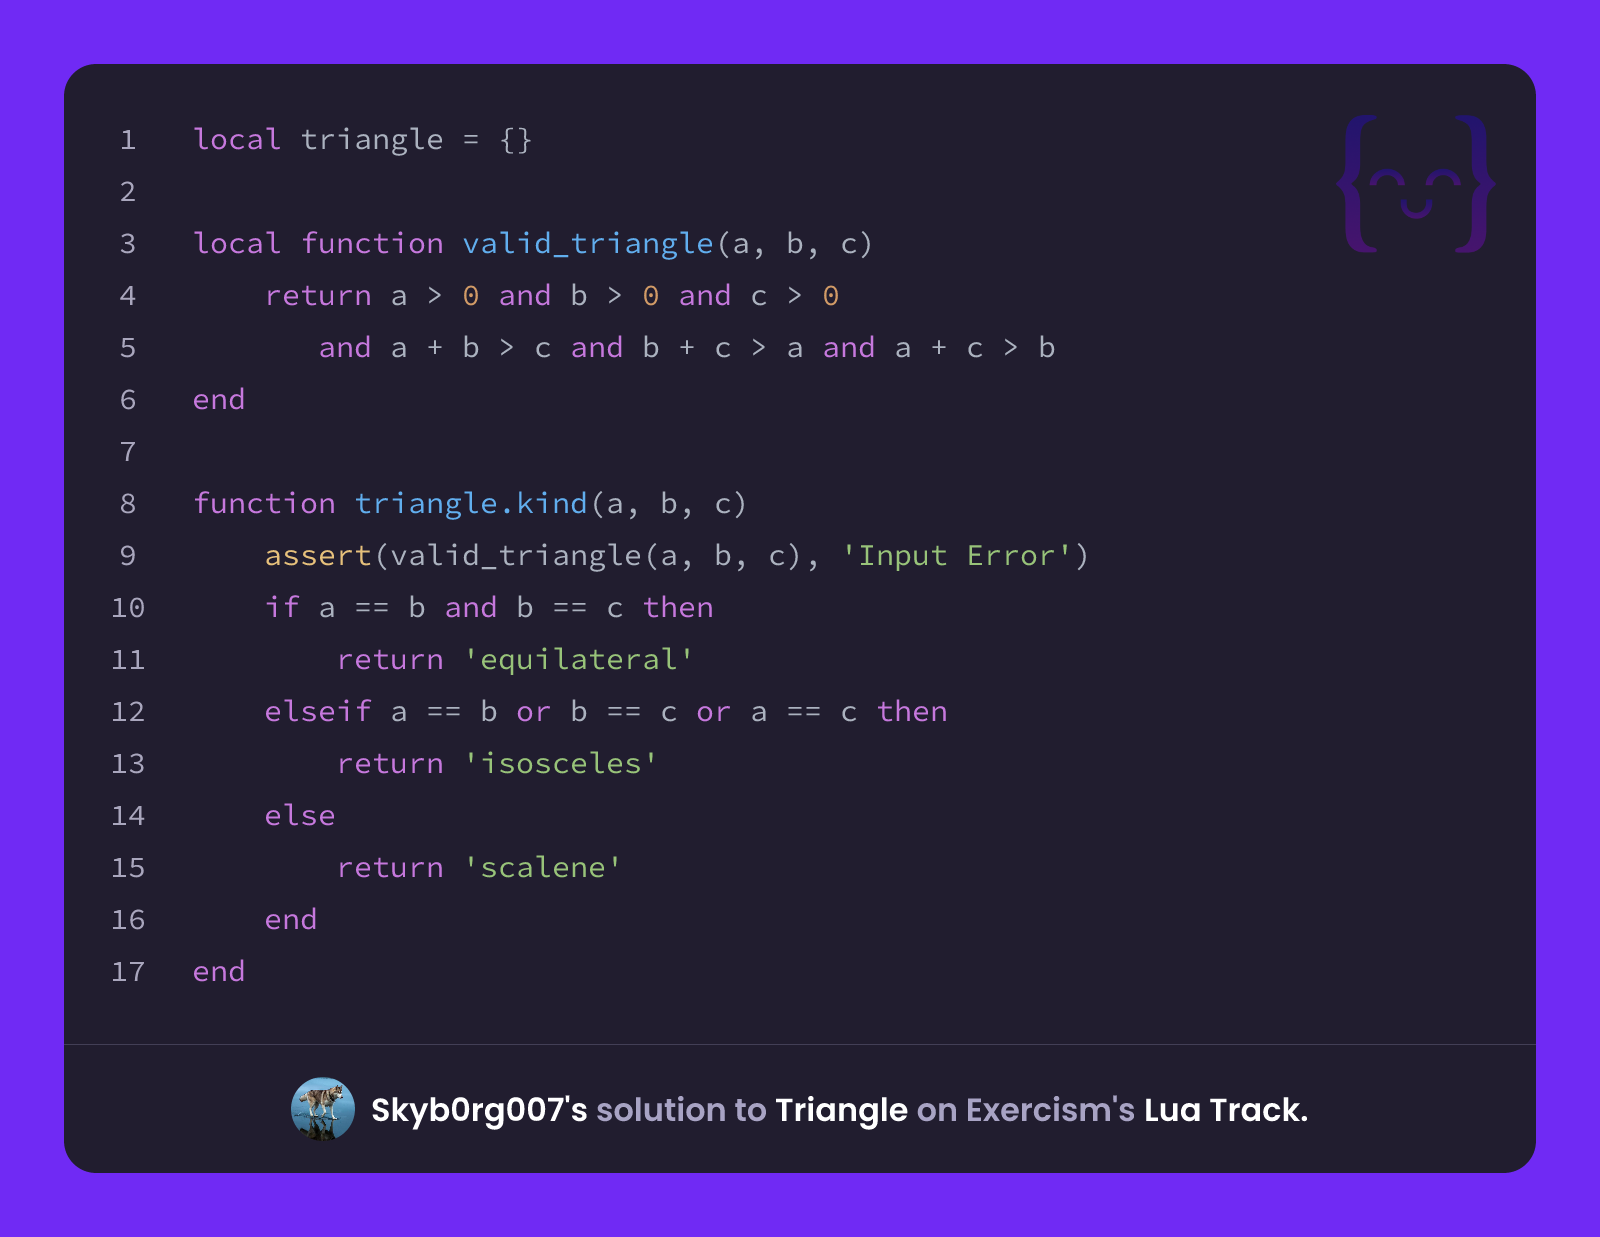Click the "elseif" keyword on line 12
The height and width of the screenshot is (1237, 1600).
pyautogui.click(x=318, y=712)
